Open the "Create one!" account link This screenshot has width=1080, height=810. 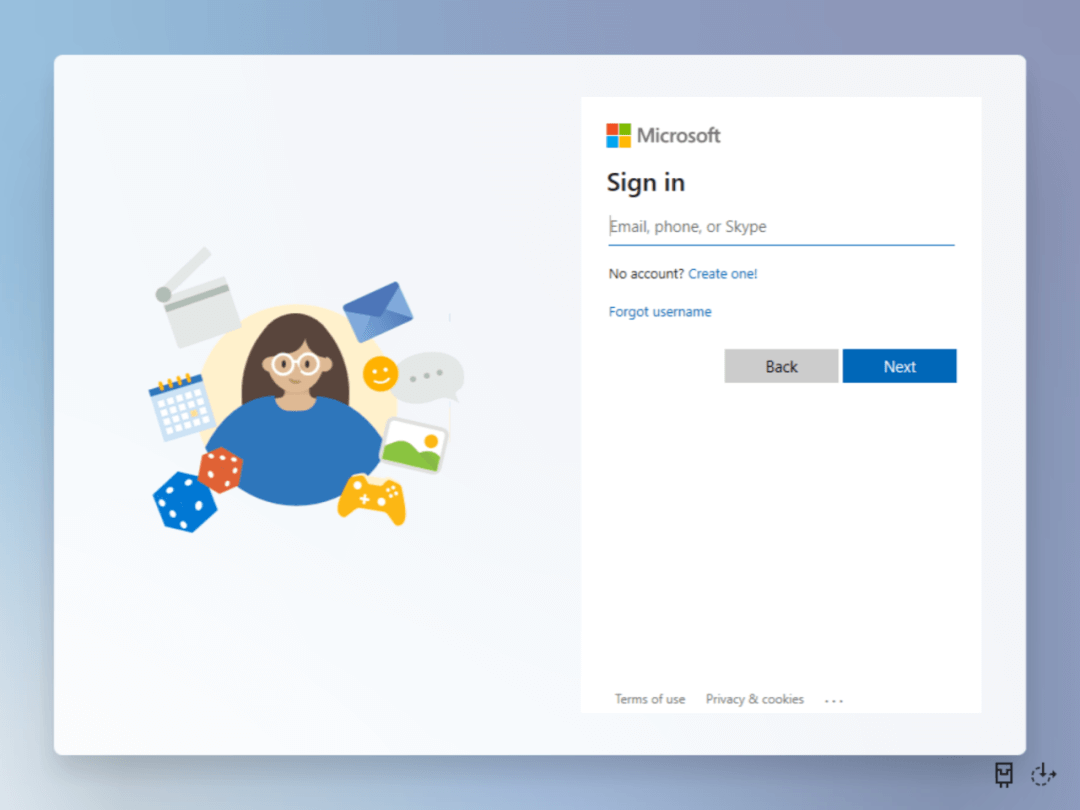(x=723, y=274)
